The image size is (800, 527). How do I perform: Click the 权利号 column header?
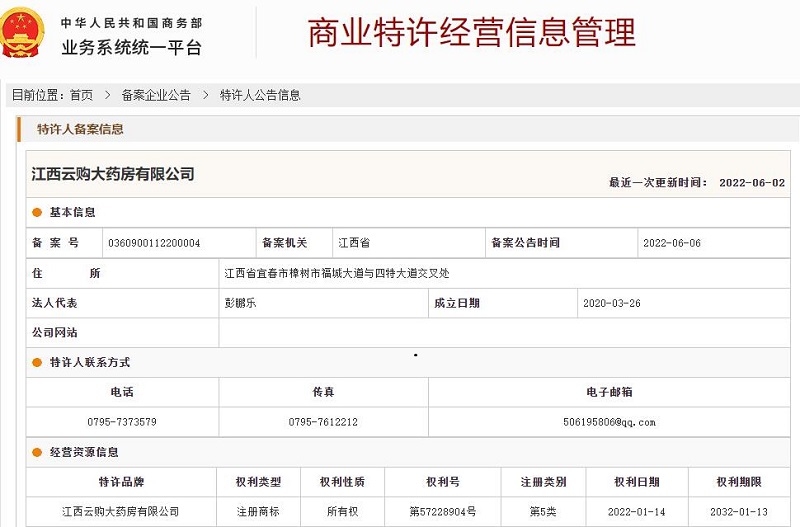[443, 482]
